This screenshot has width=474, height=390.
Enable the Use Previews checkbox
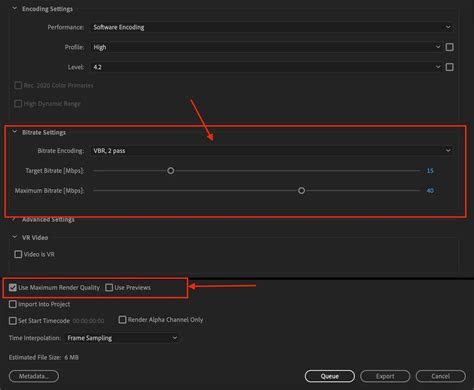coord(109,287)
